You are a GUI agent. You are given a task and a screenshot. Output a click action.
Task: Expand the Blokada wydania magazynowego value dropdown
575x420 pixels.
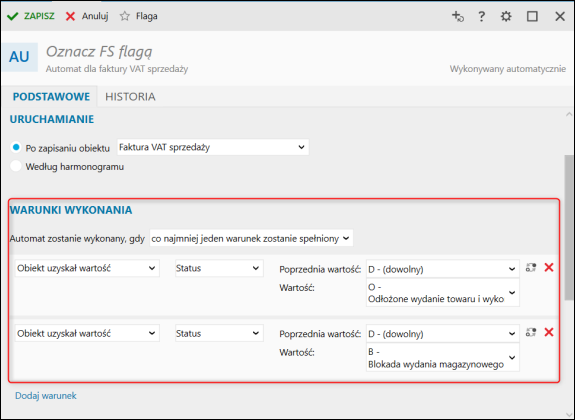(x=443, y=358)
